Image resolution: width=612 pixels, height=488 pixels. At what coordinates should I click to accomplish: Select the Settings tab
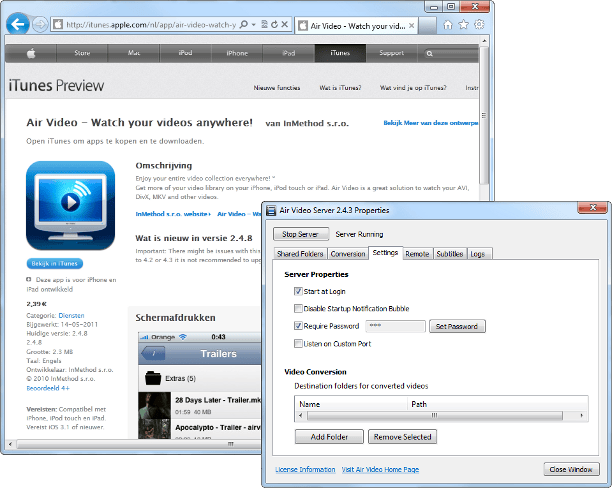click(x=385, y=253)
